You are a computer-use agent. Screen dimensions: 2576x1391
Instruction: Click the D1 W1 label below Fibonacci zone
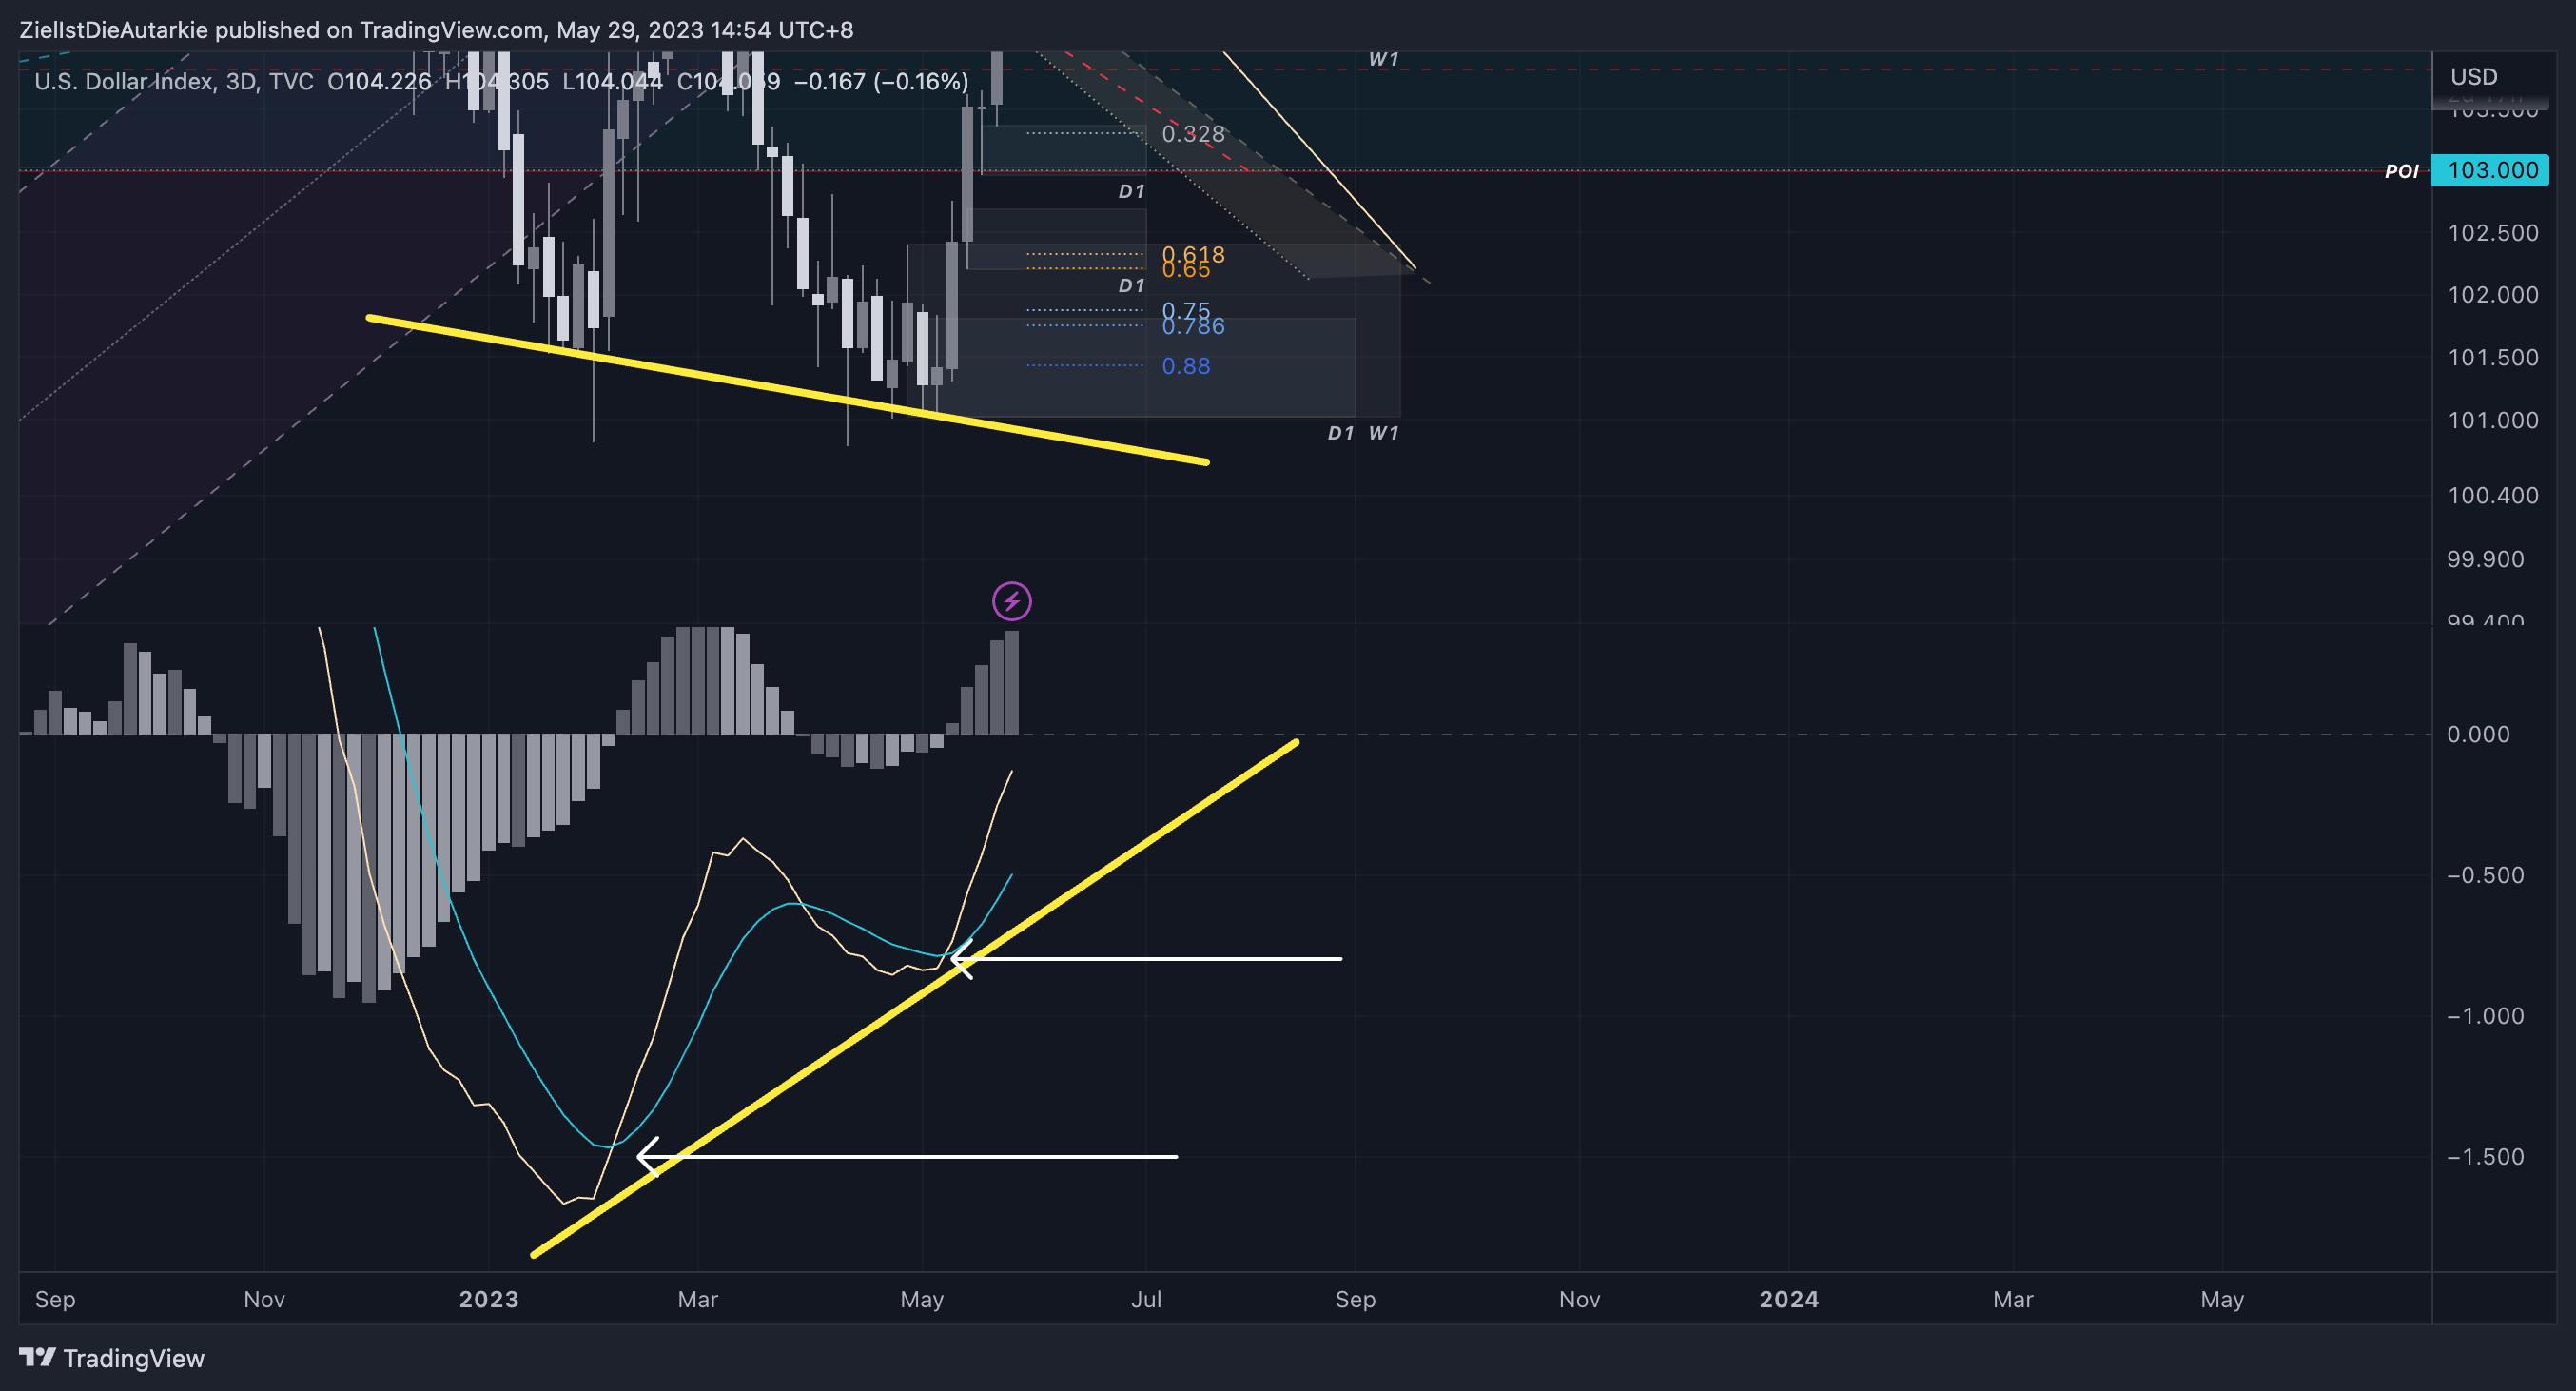point(1362,433)
